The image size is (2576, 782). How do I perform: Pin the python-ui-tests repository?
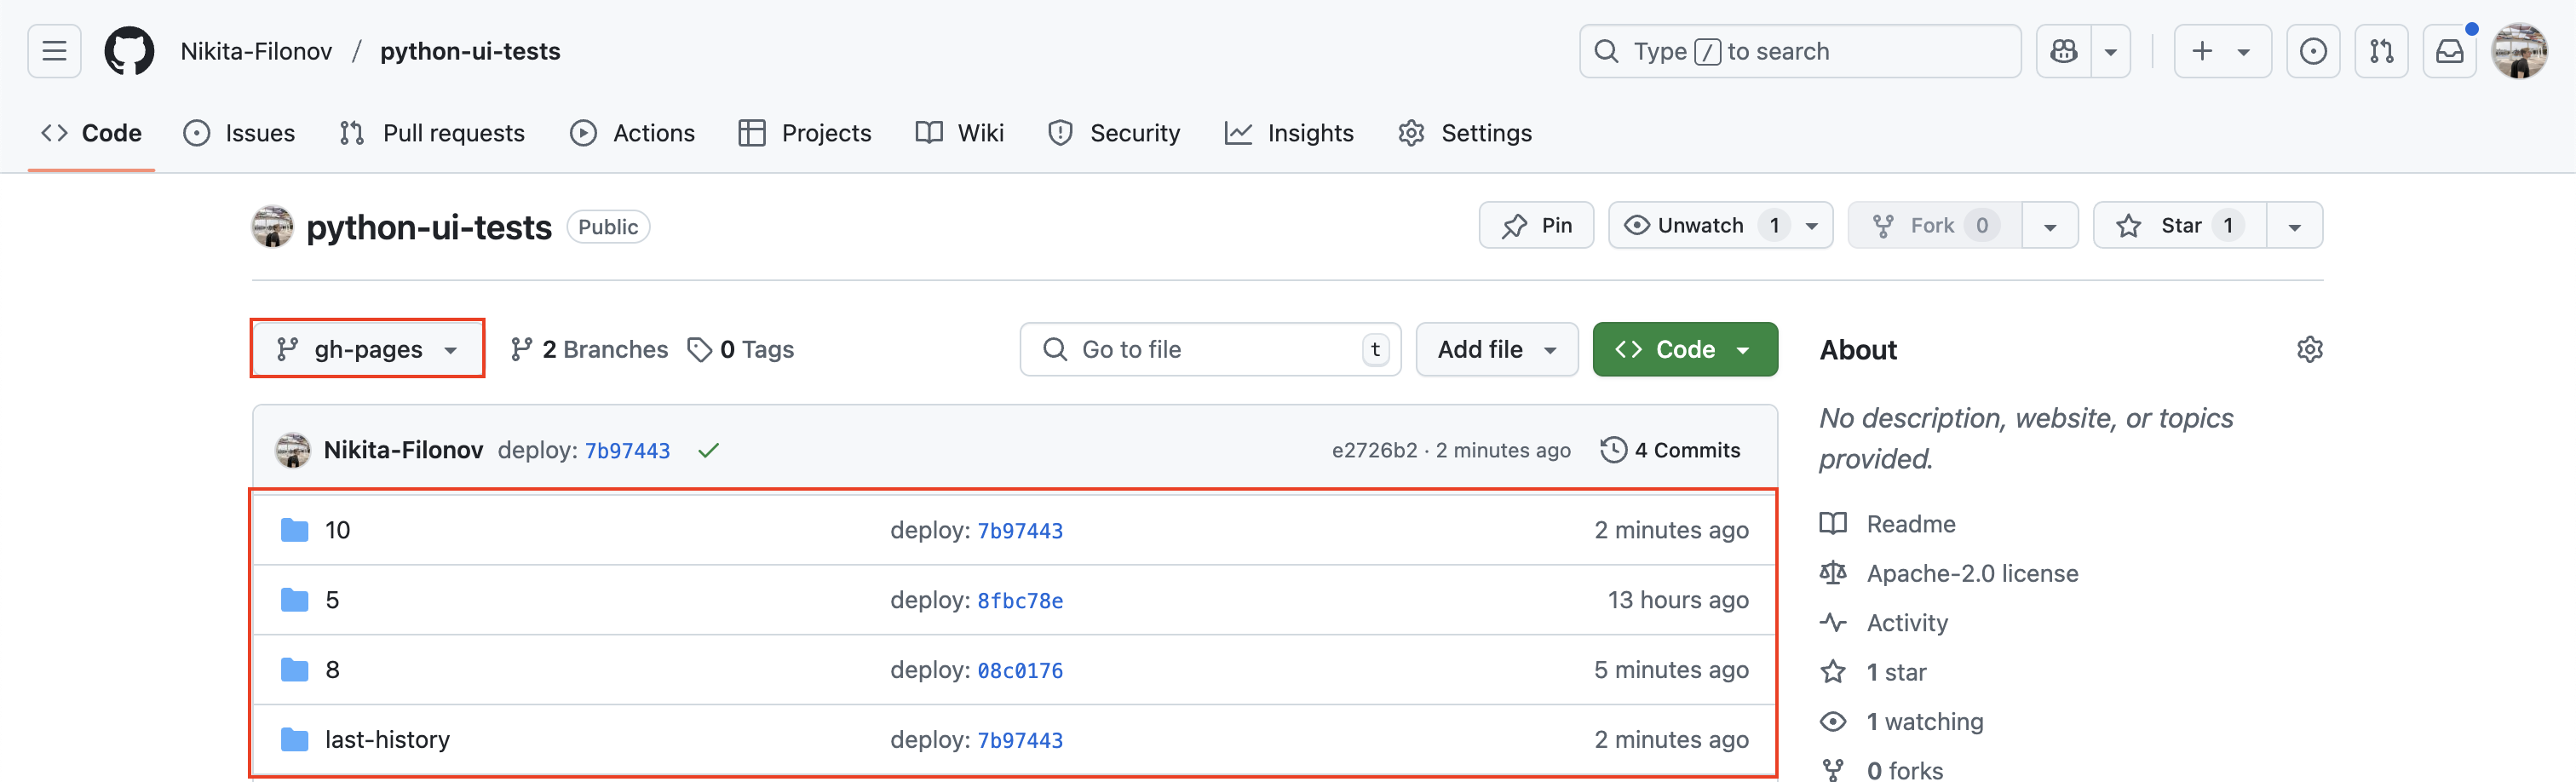point(1536,225)
